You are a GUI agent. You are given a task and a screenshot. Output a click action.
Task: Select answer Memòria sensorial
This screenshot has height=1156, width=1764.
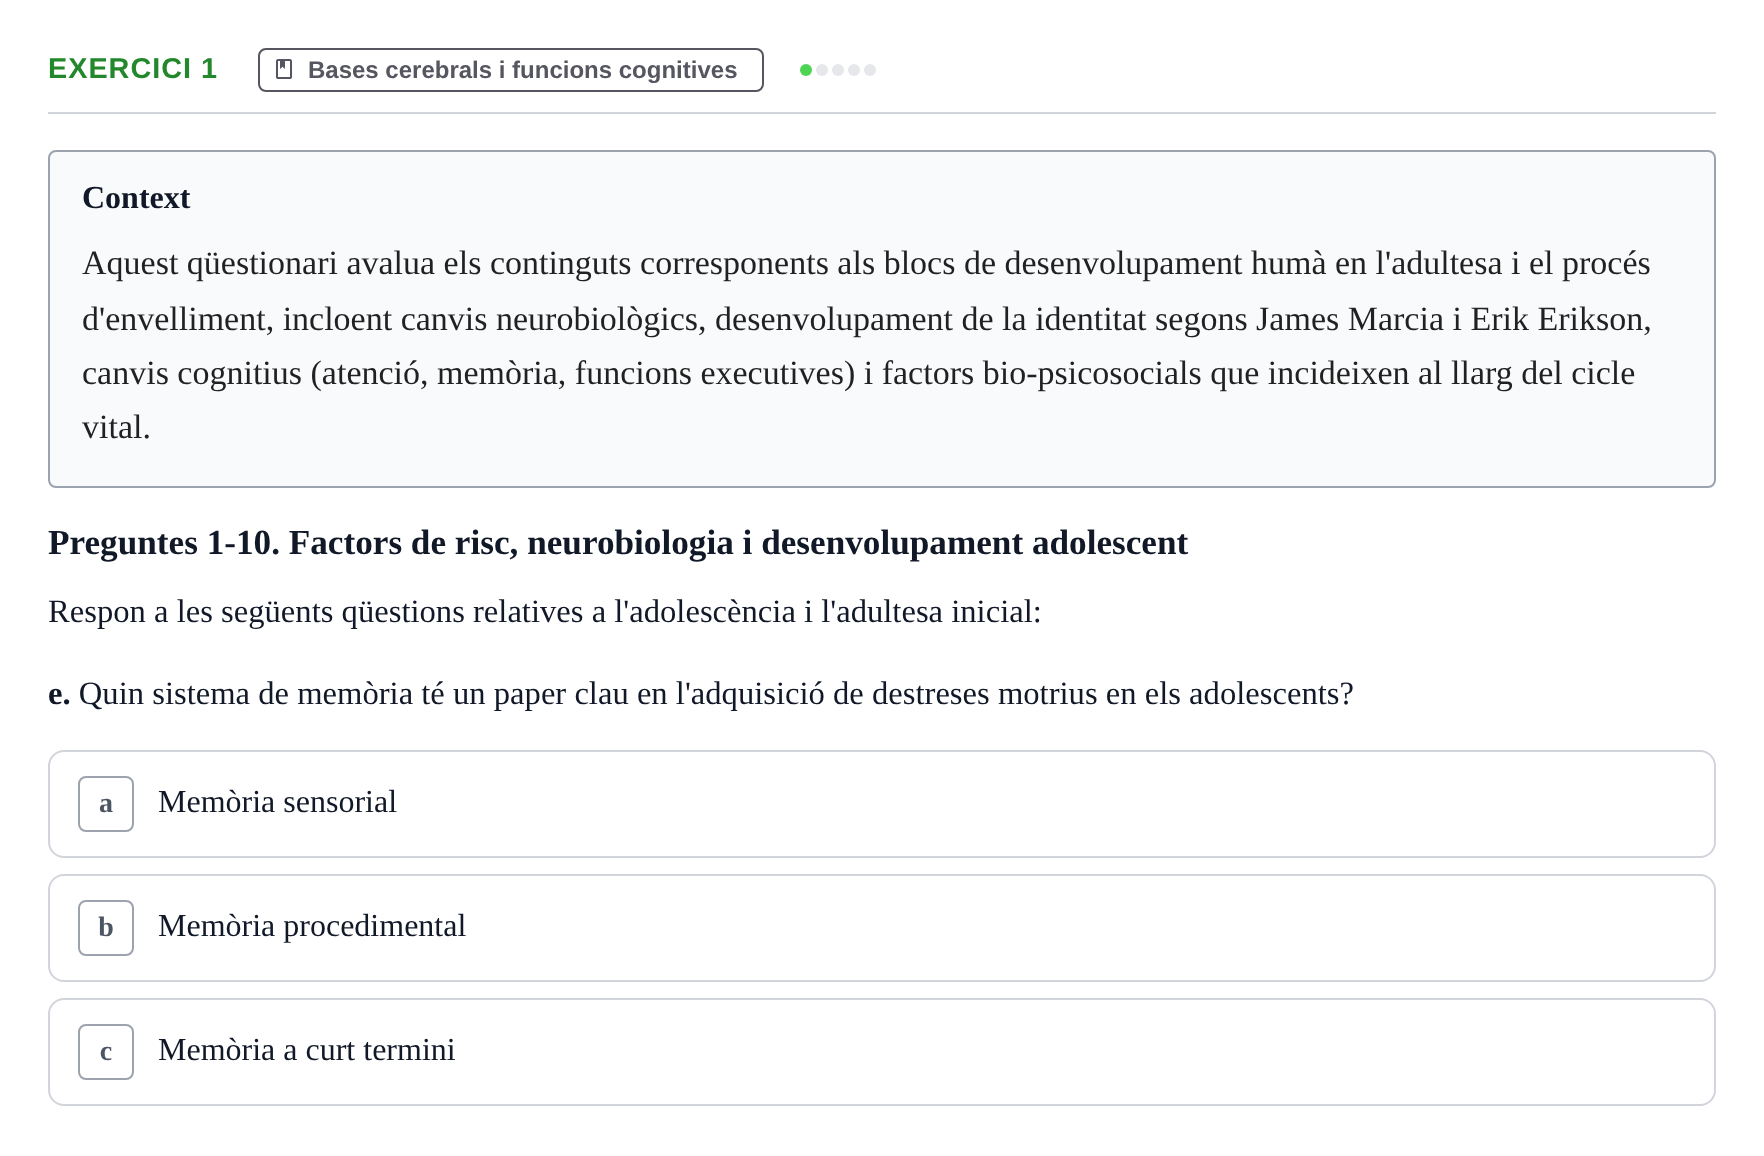tap(881, 804)
